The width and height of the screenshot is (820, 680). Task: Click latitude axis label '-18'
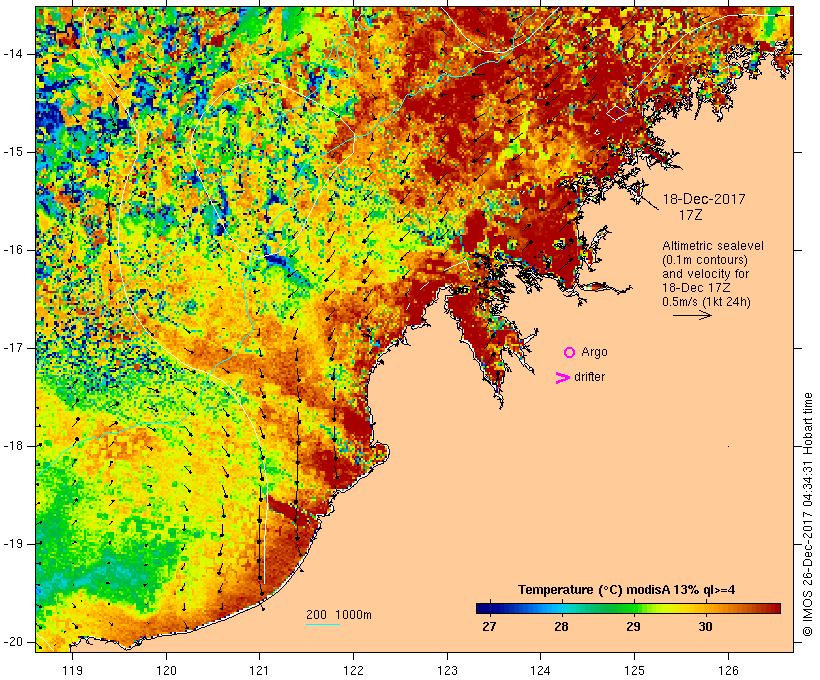click(12, 446)
